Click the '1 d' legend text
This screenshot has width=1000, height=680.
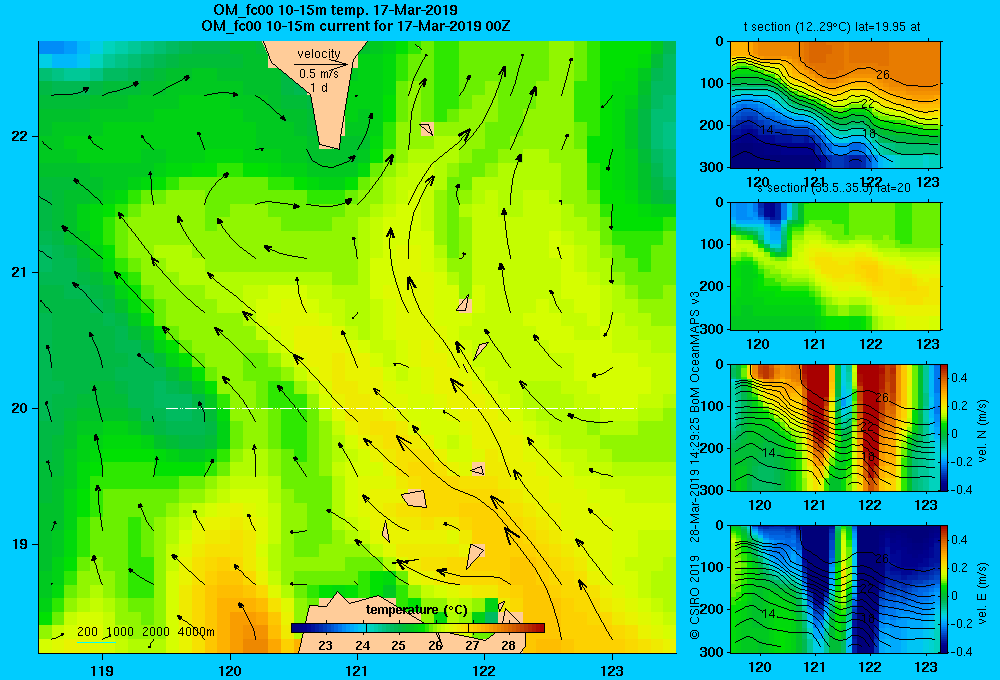click(x=319, y=87)
